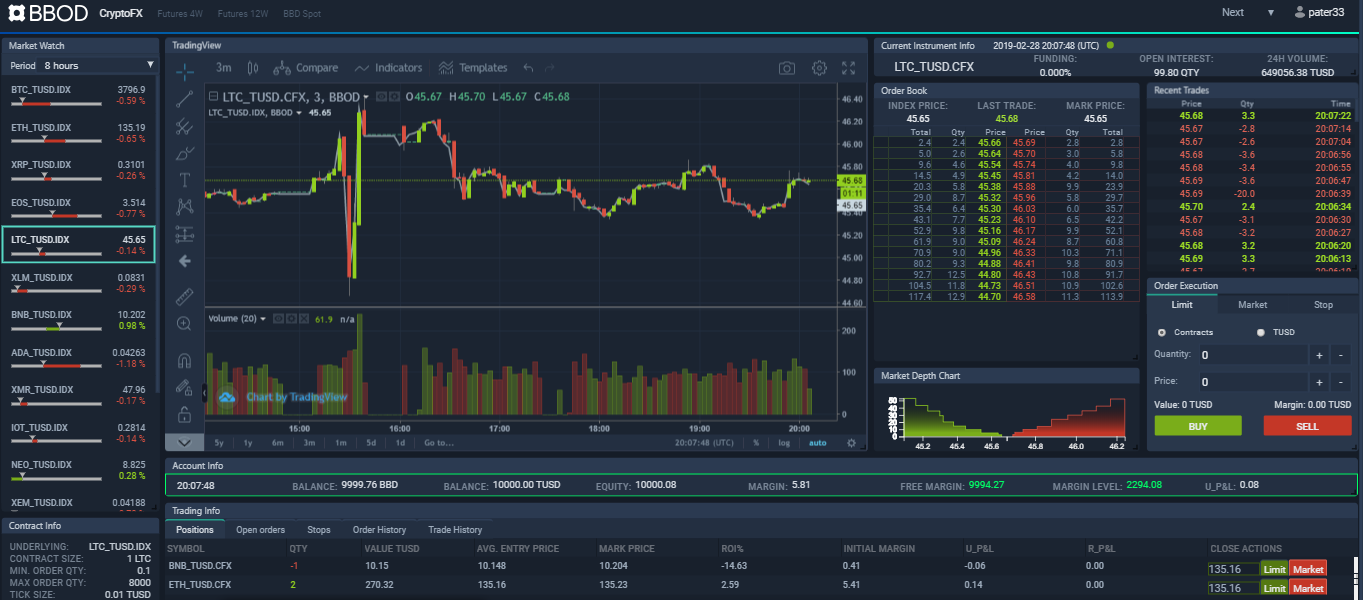Open the prediction and measurement tools
1363x600 pixels.
tap(185, 234)
